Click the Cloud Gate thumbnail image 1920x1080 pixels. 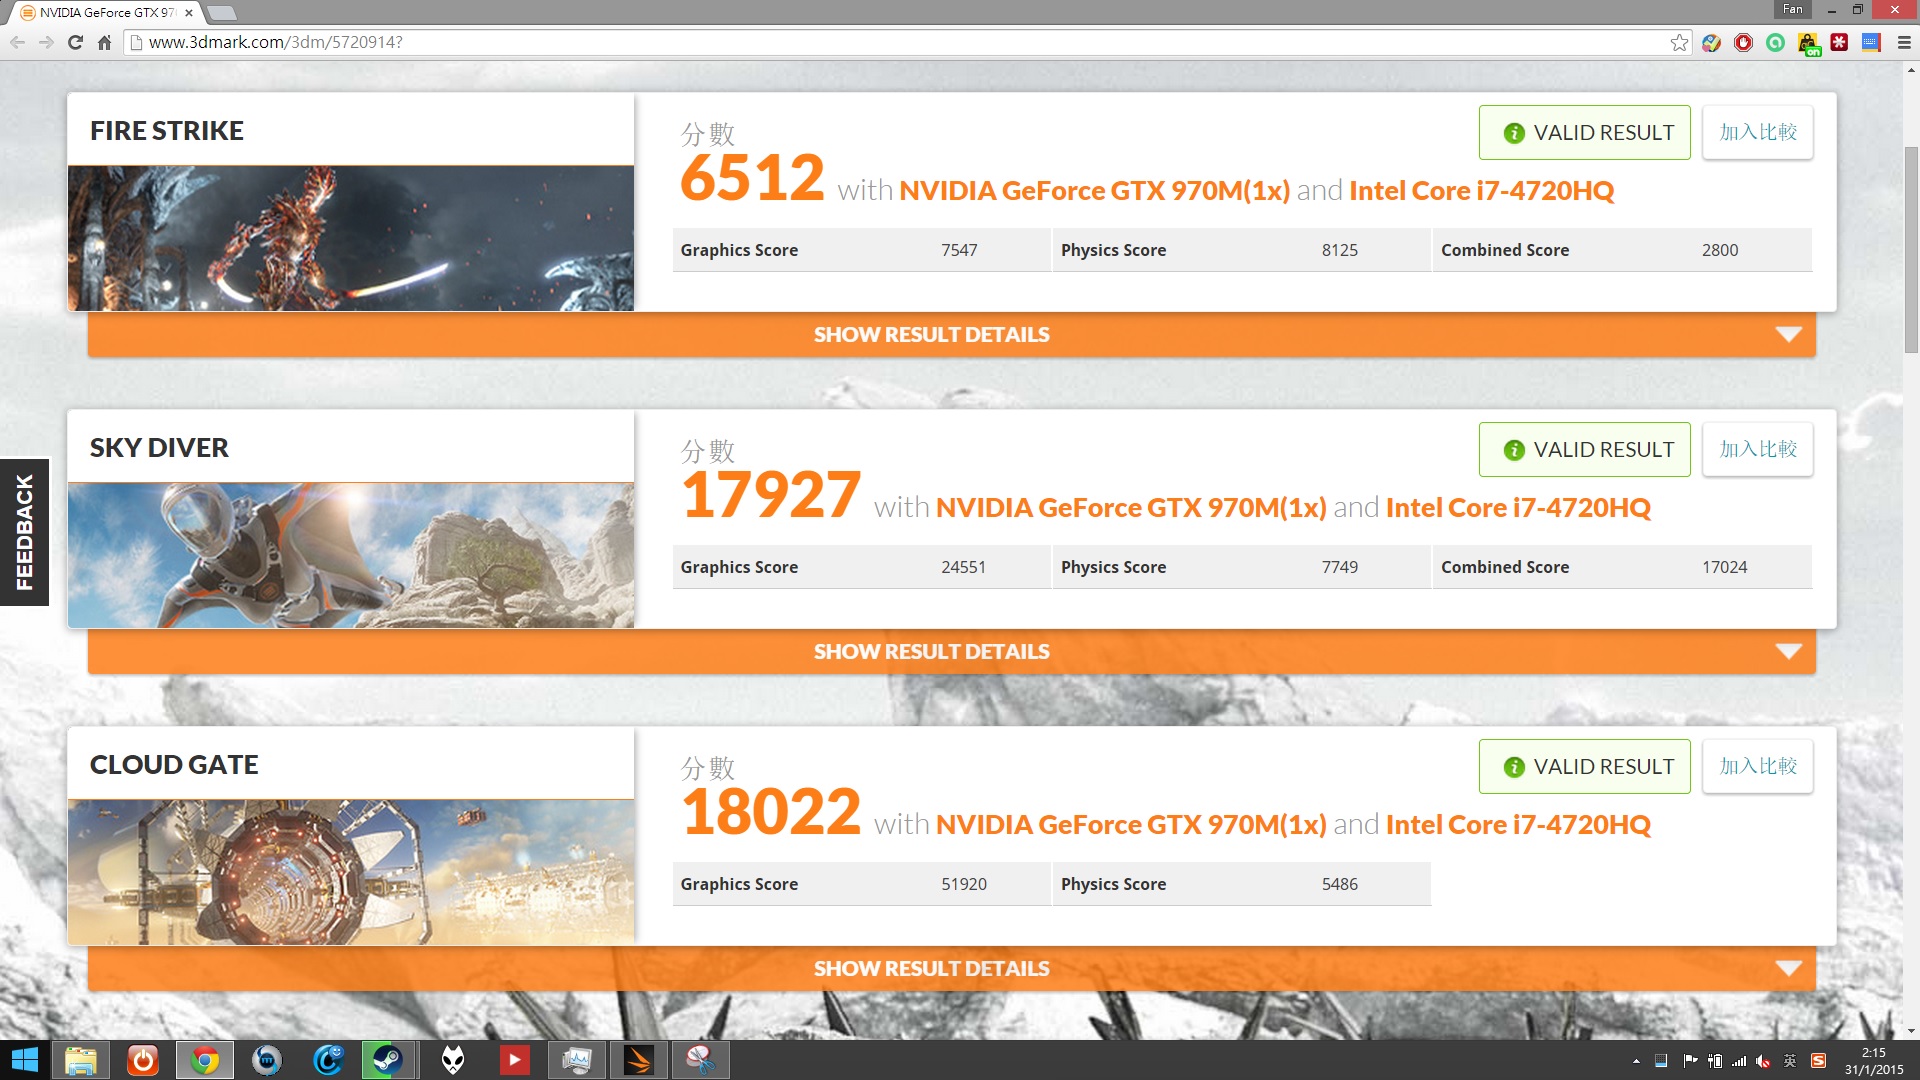pos(351,872)
